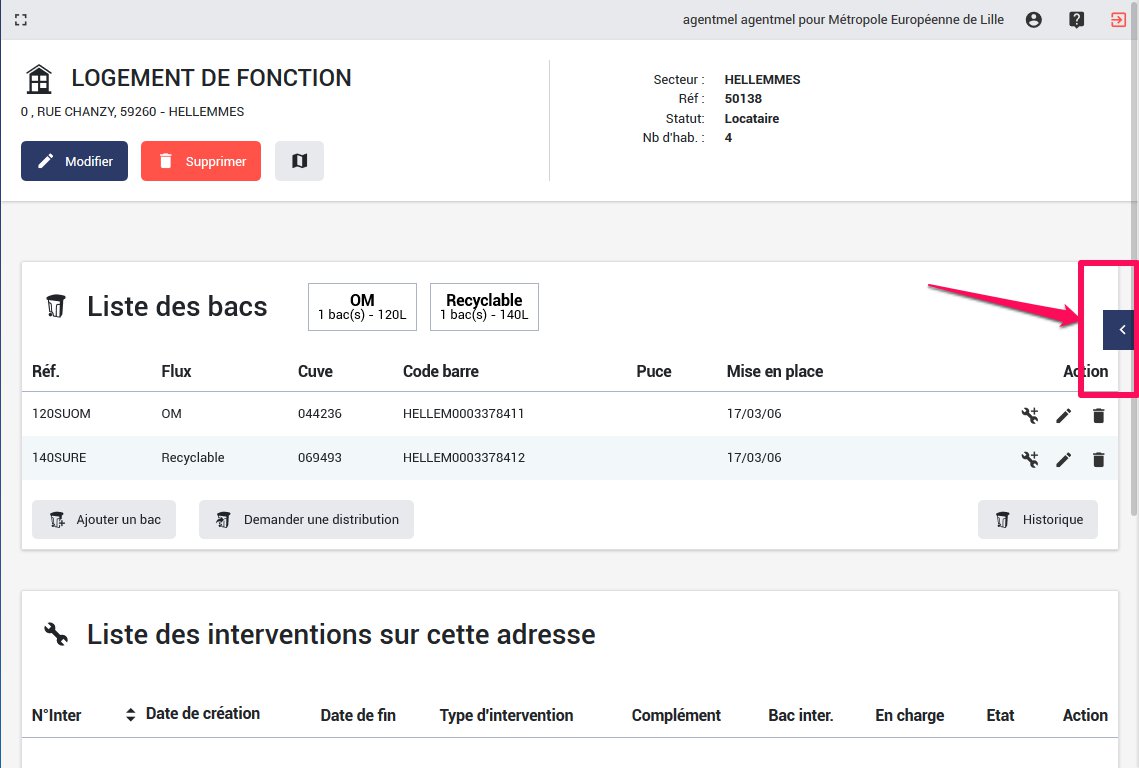
Task: Open the user account icon
Action: point(1033,19)
